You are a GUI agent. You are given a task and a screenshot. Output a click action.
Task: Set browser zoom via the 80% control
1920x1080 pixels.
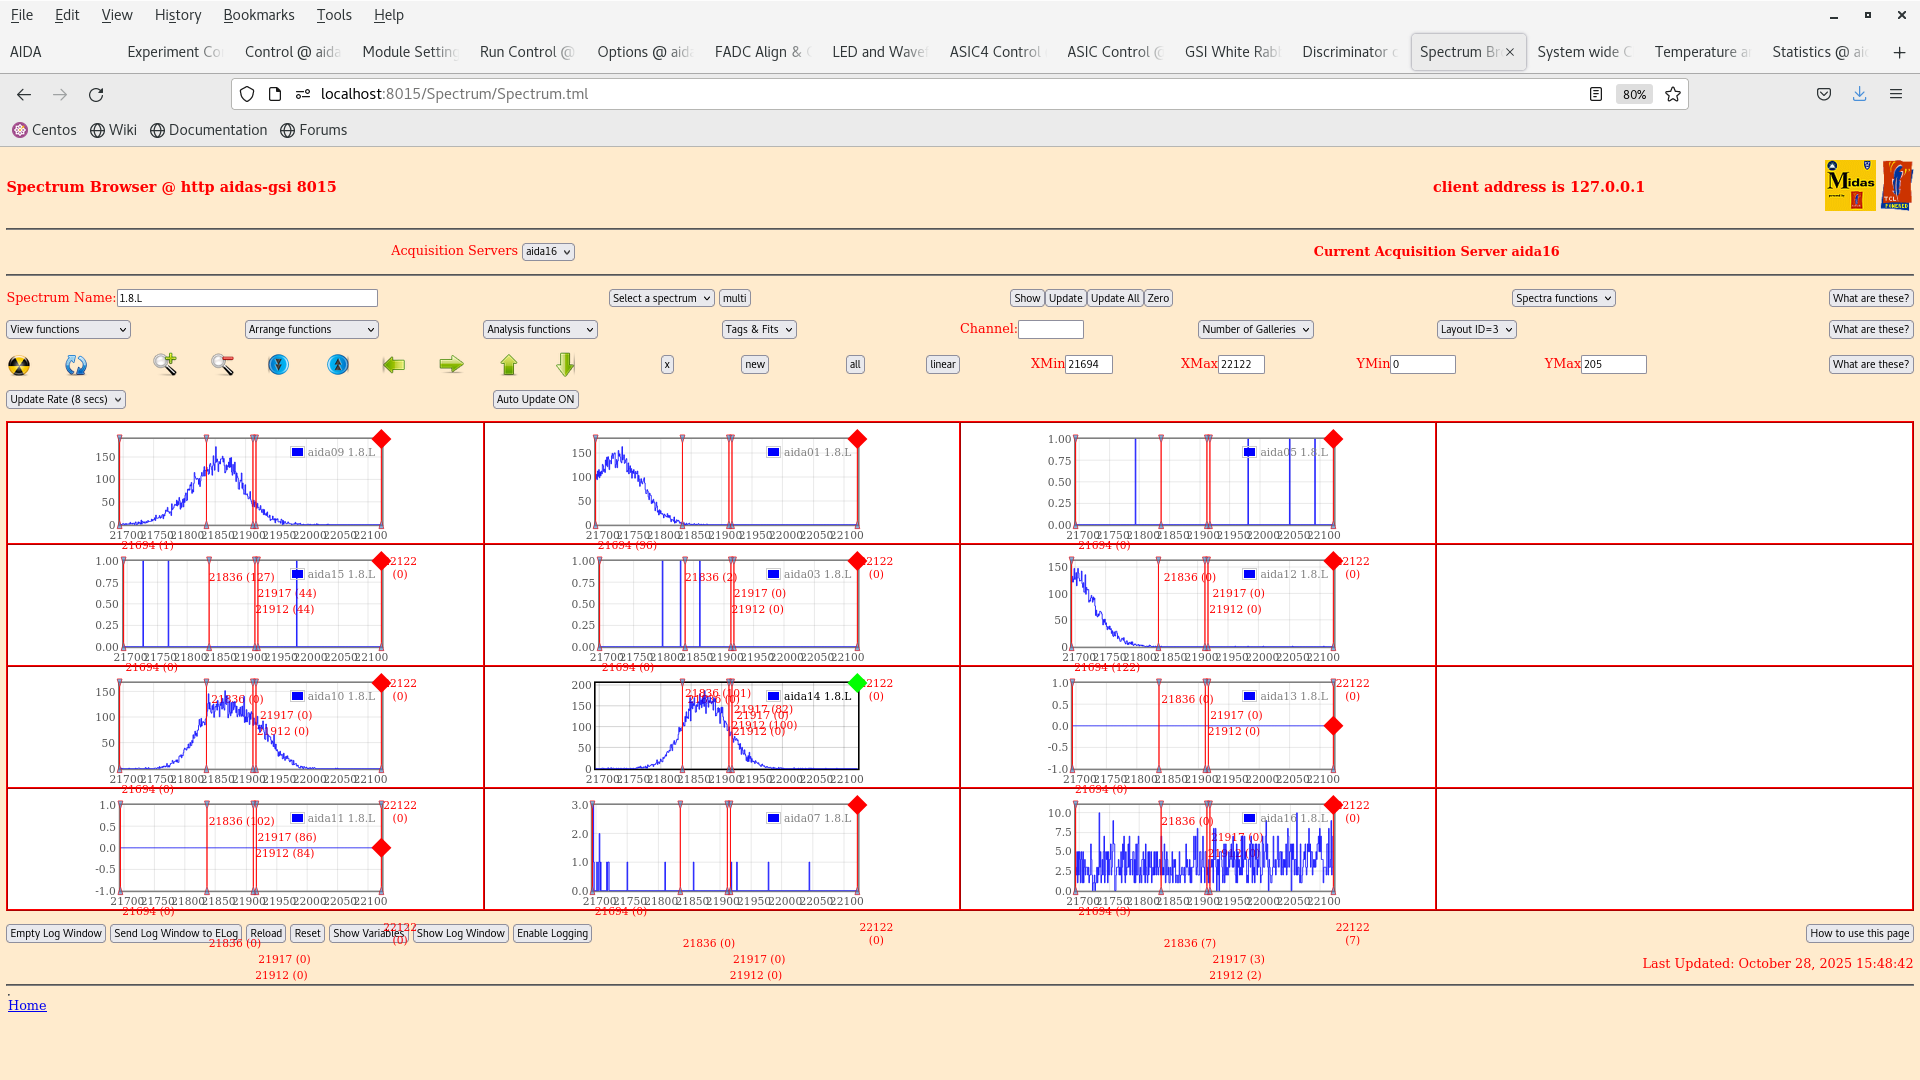click(1634, 94)
